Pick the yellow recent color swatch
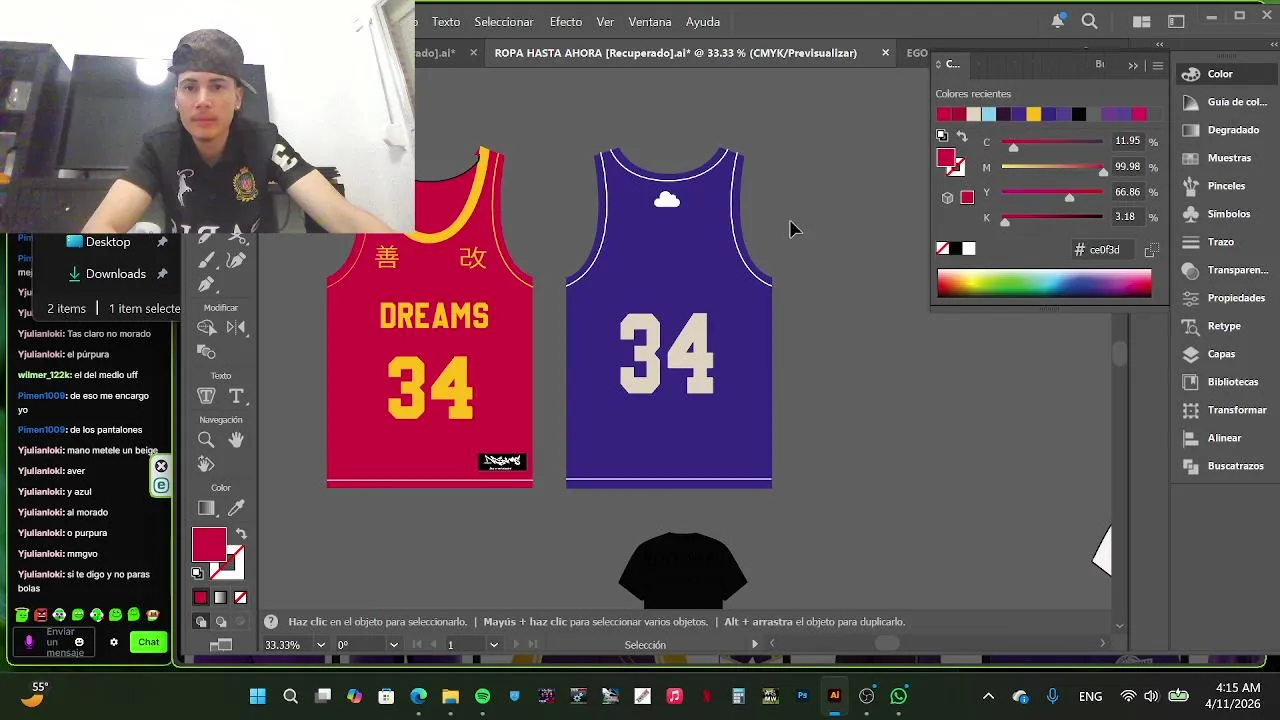The image size is (1280, 720). (1034, 114)
